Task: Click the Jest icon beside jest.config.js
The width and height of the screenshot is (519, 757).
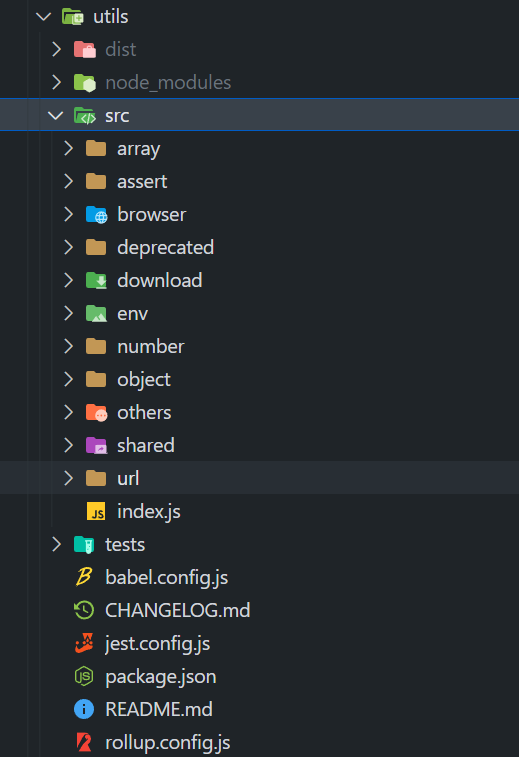Action: pyautogui.click(x=84, y=643)
